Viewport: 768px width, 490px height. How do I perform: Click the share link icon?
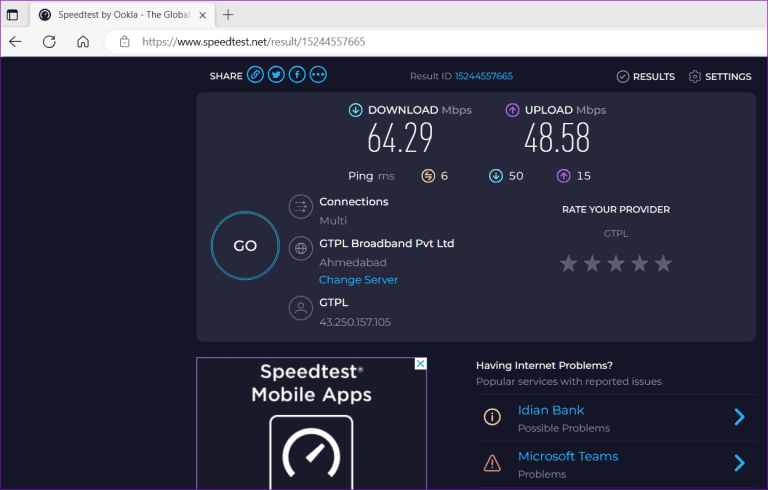tap(255, 75)
